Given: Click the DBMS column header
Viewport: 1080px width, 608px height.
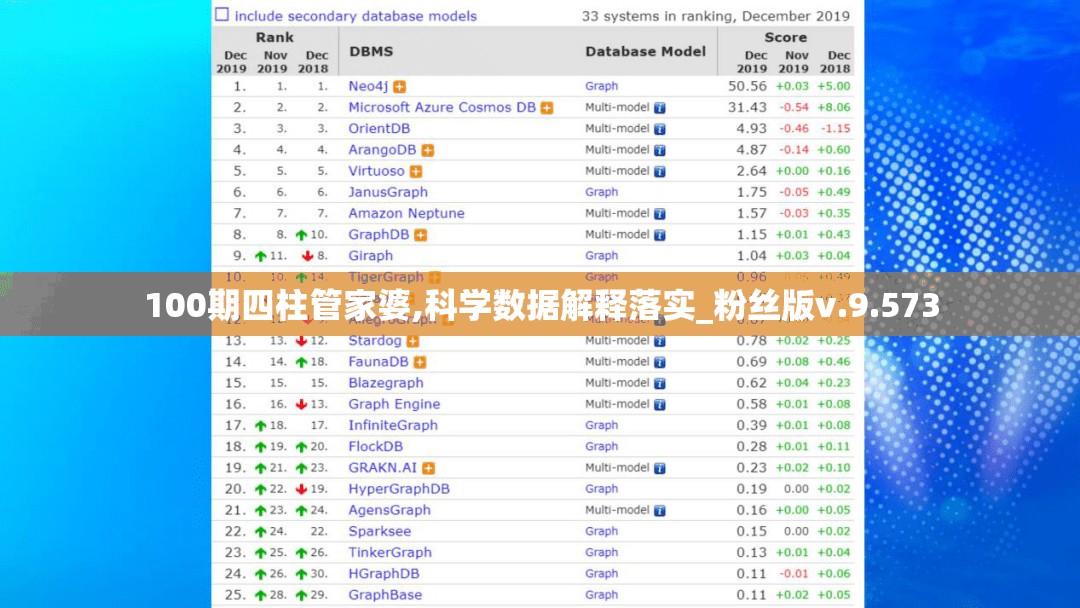Looking at the screenshot, I should [x=371, y=52].
